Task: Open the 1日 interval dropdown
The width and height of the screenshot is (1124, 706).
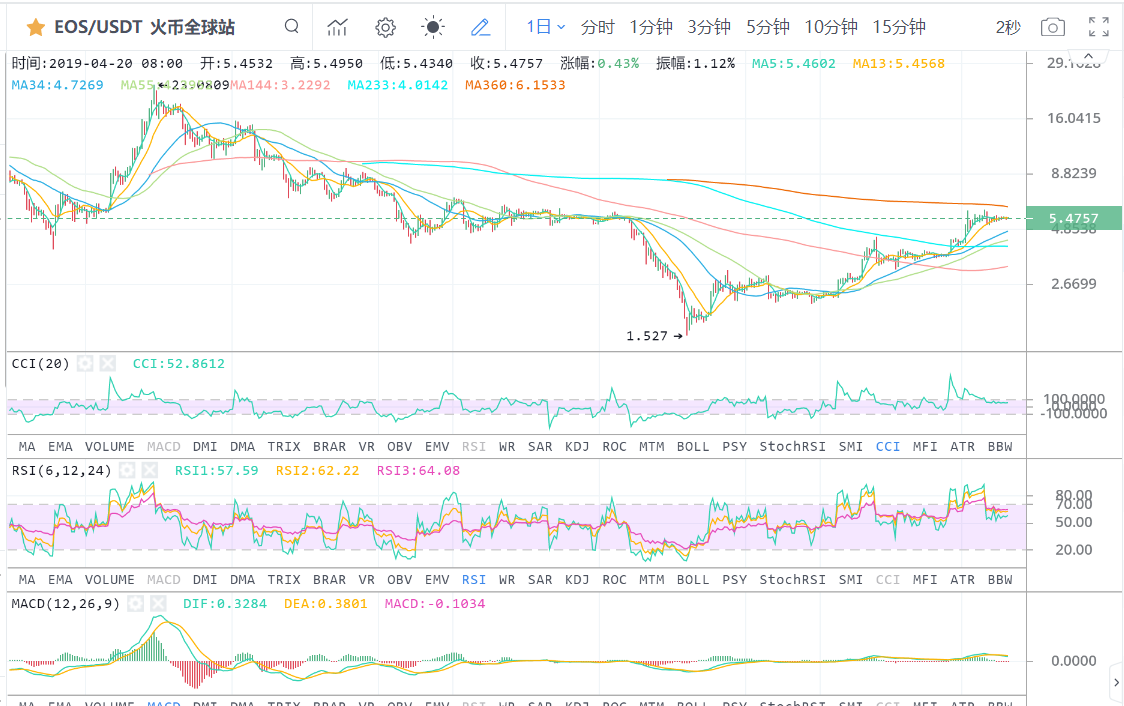Action: [x=546, y=27]
